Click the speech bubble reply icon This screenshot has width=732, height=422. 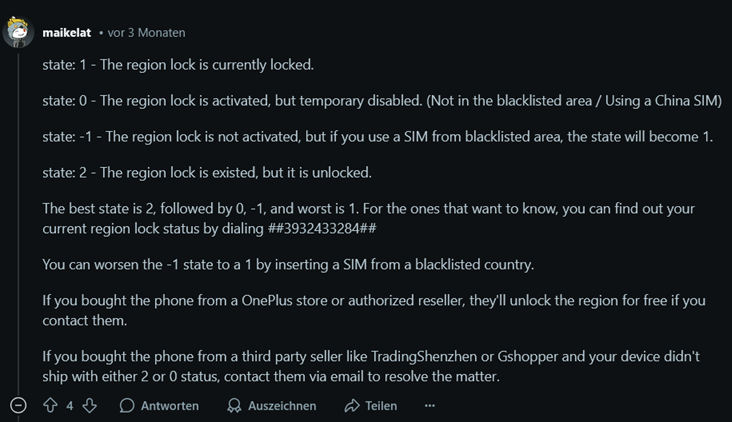[127, 405]
